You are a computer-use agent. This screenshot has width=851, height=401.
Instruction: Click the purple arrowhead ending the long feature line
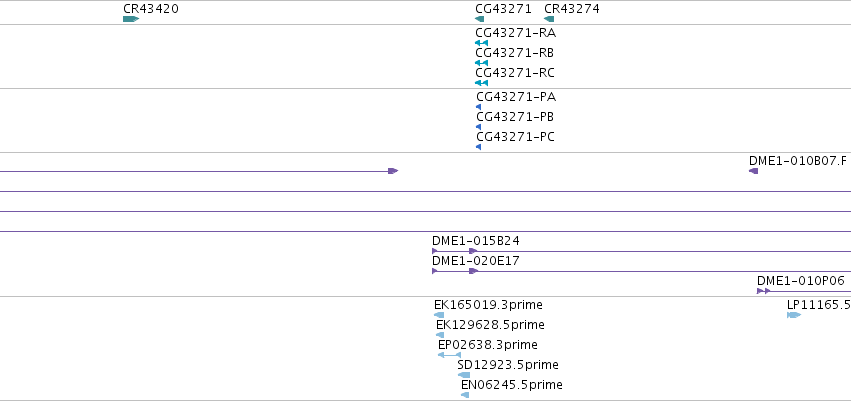coord(393,171)
